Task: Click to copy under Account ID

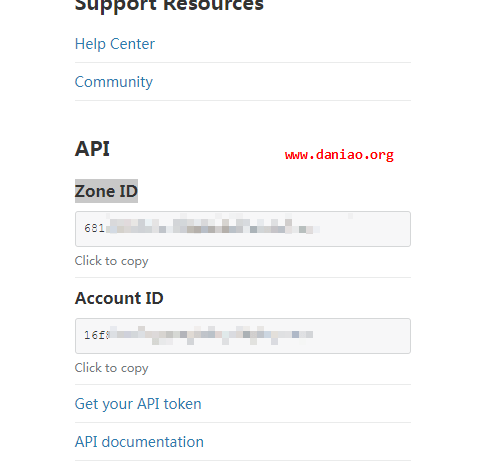Action: point(112,368)
